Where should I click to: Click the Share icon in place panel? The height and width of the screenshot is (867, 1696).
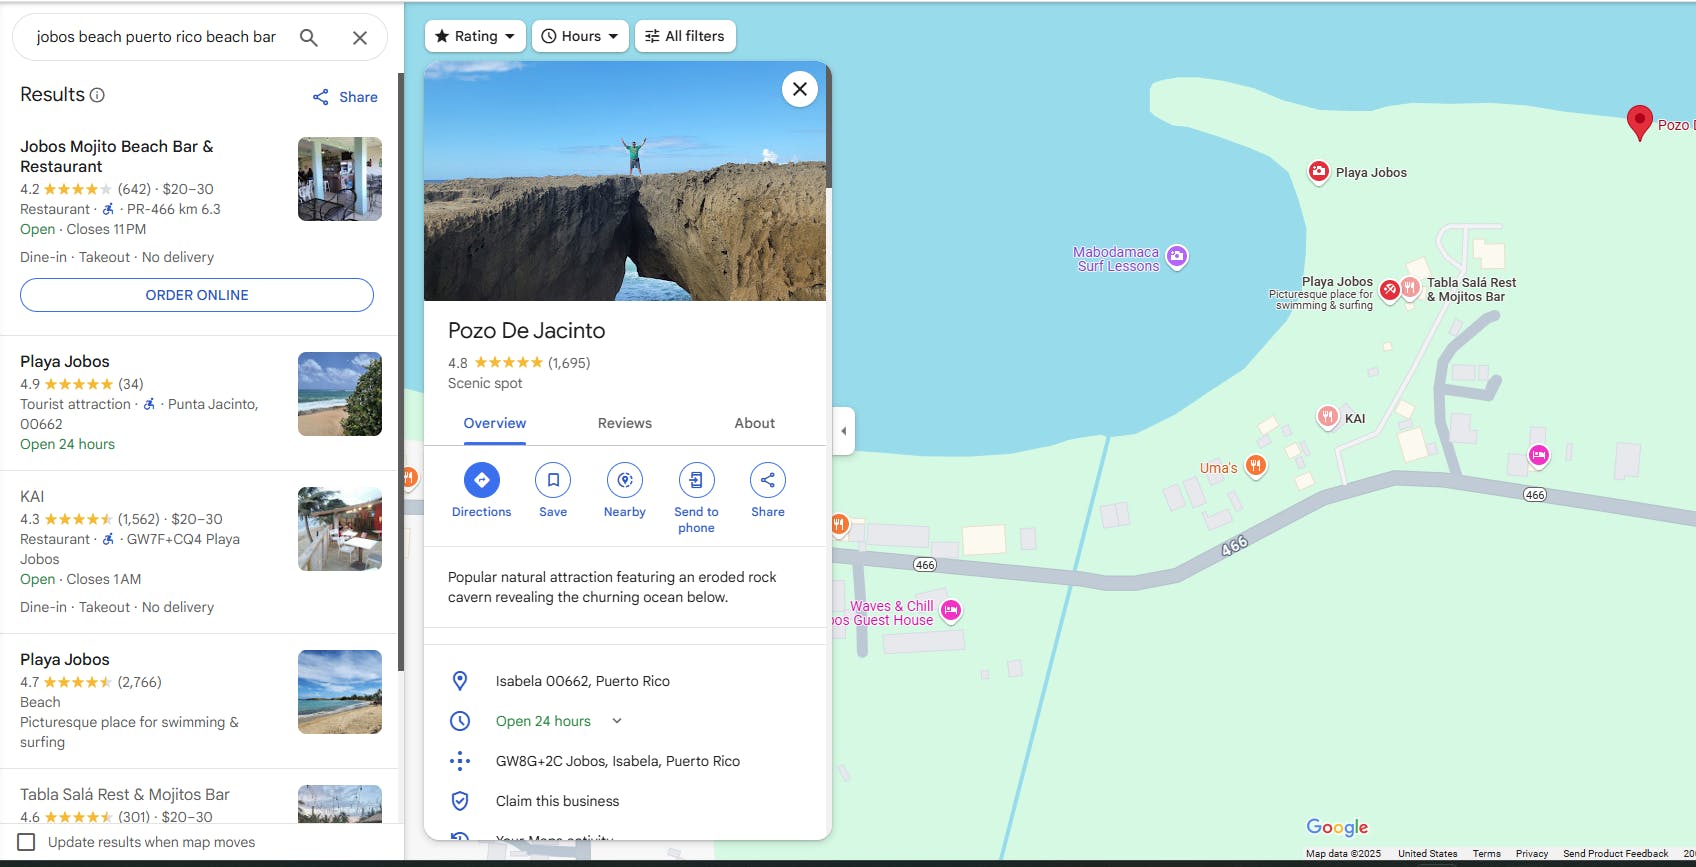[x=767, y=480]
